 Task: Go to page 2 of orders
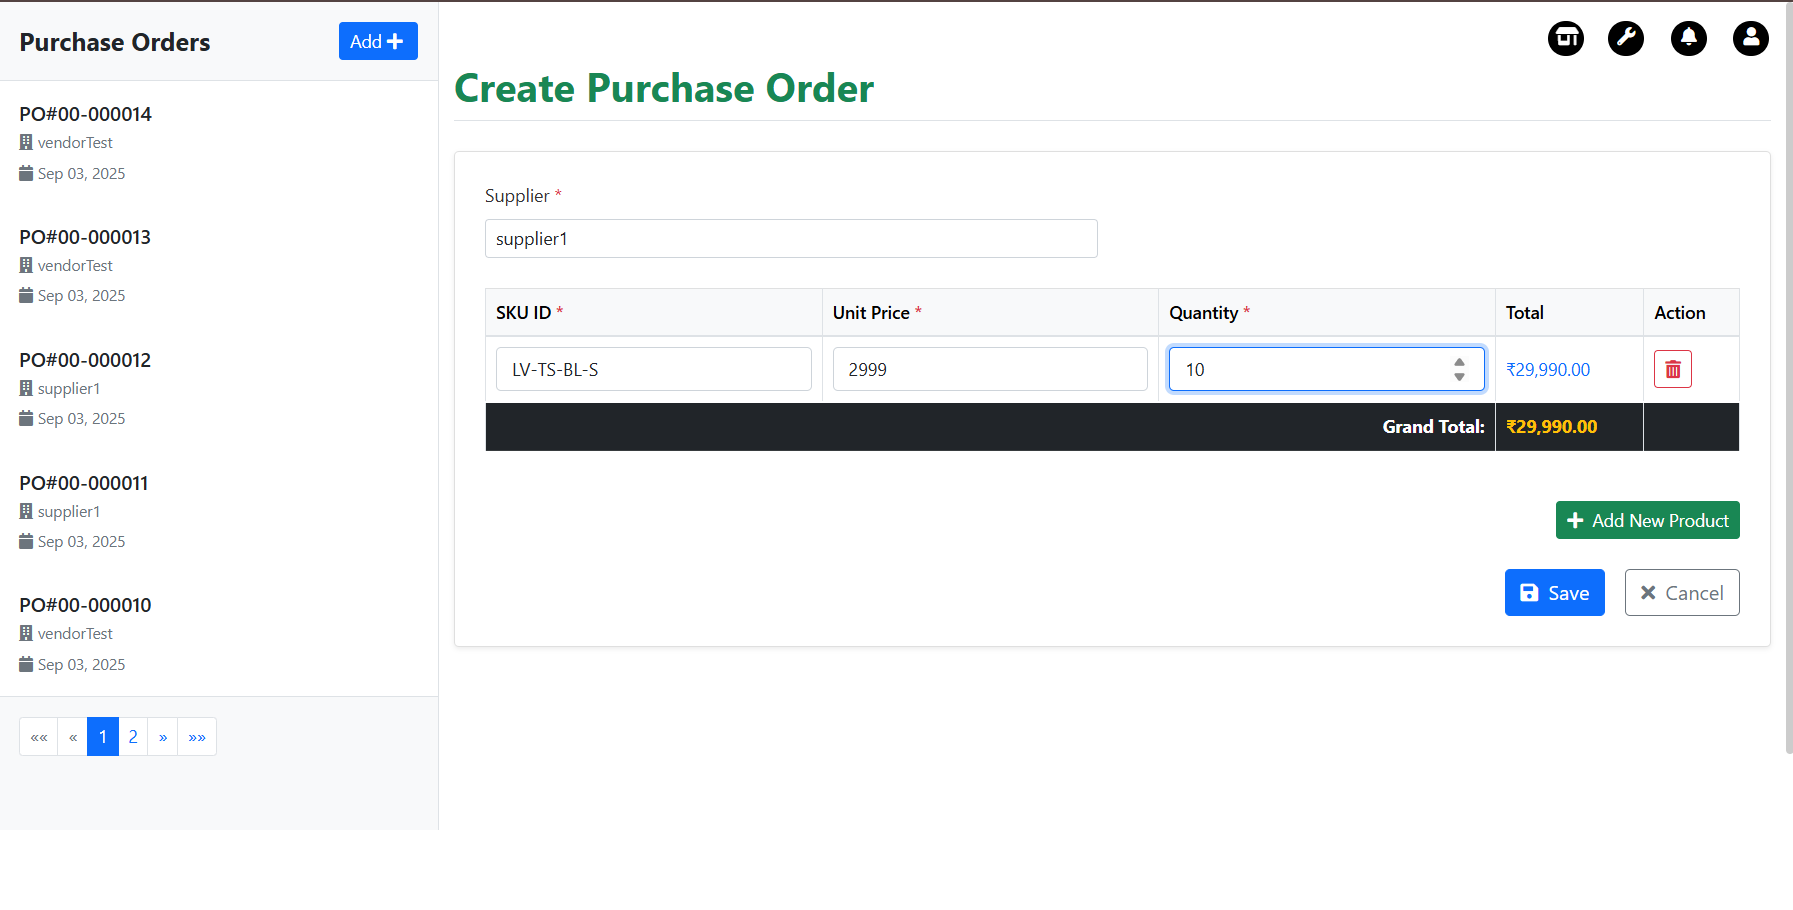click(133, 737)
